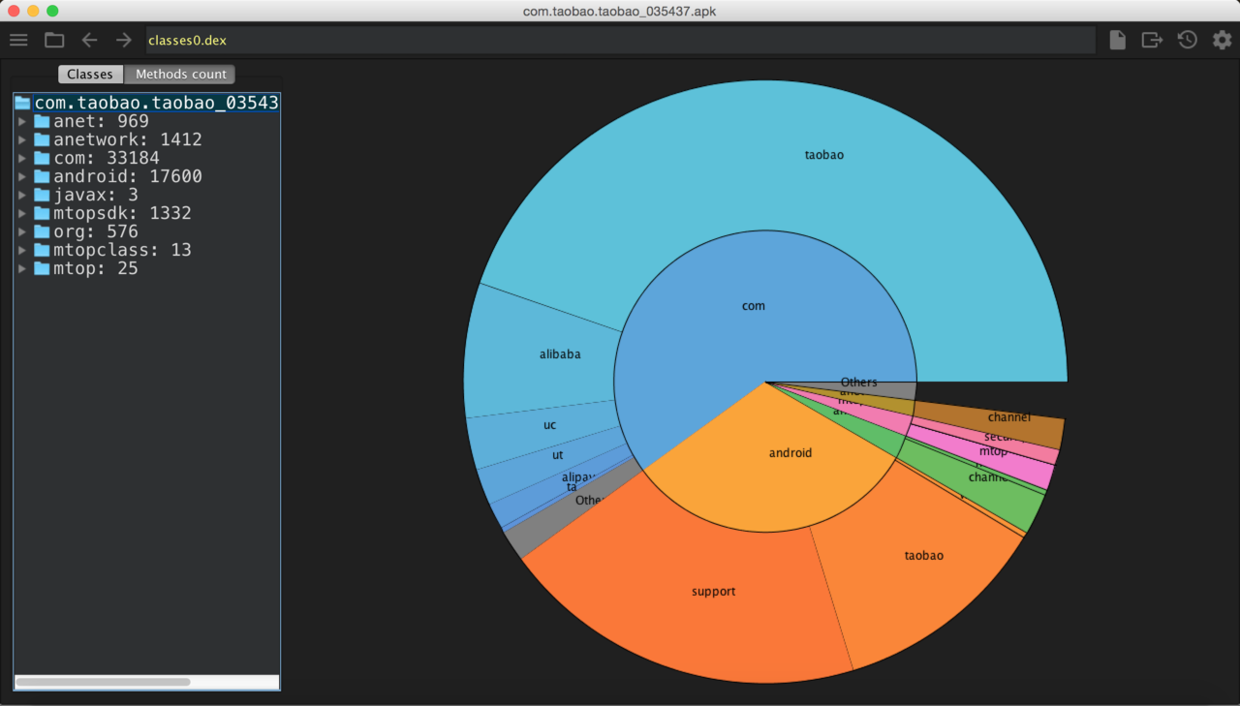Go back with the left arrow
This screenshot has width=1240, height=706.
89,40
